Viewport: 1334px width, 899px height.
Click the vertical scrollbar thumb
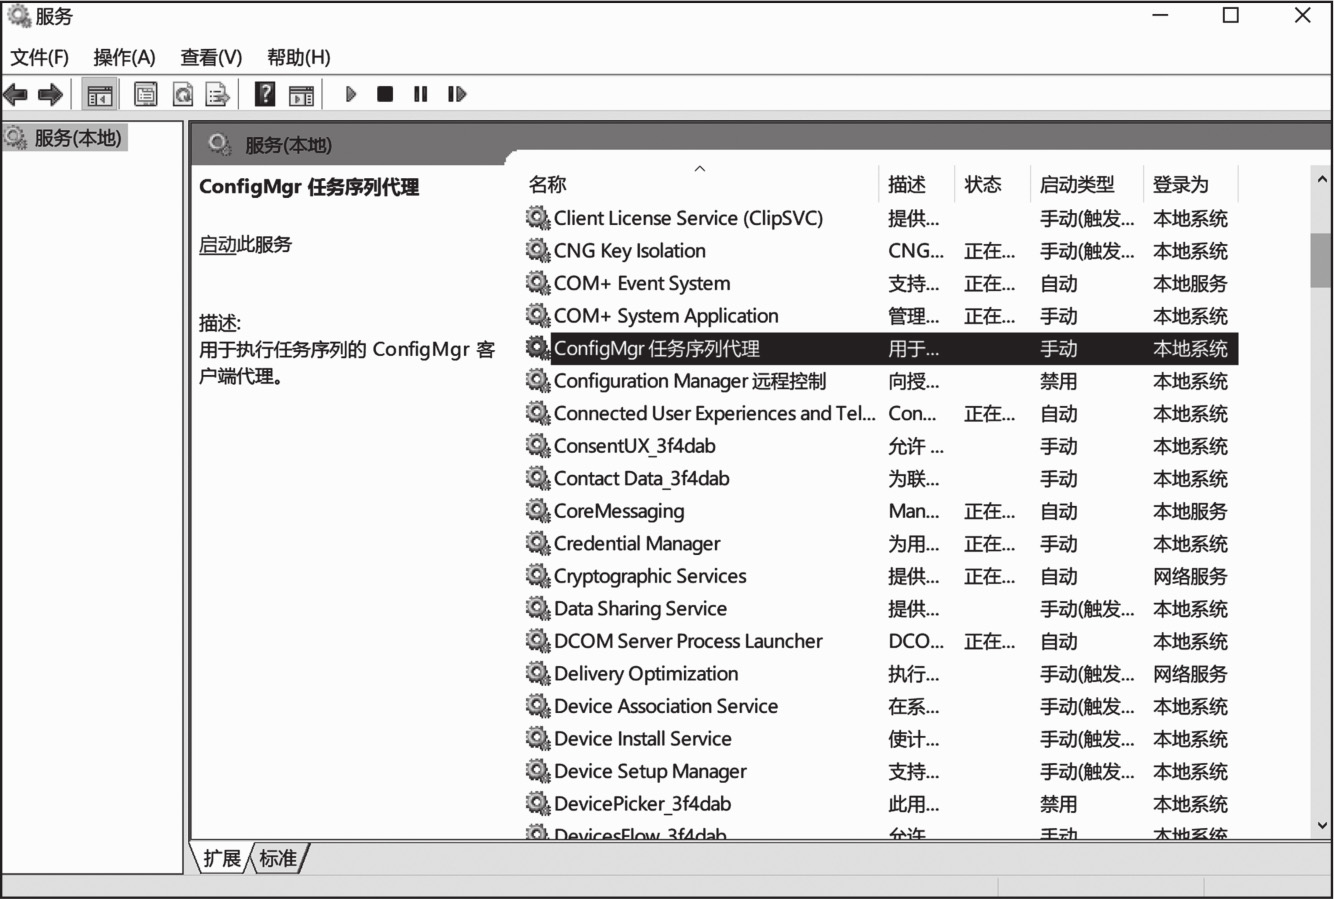pyautogui.click(x=1322, y=260)
